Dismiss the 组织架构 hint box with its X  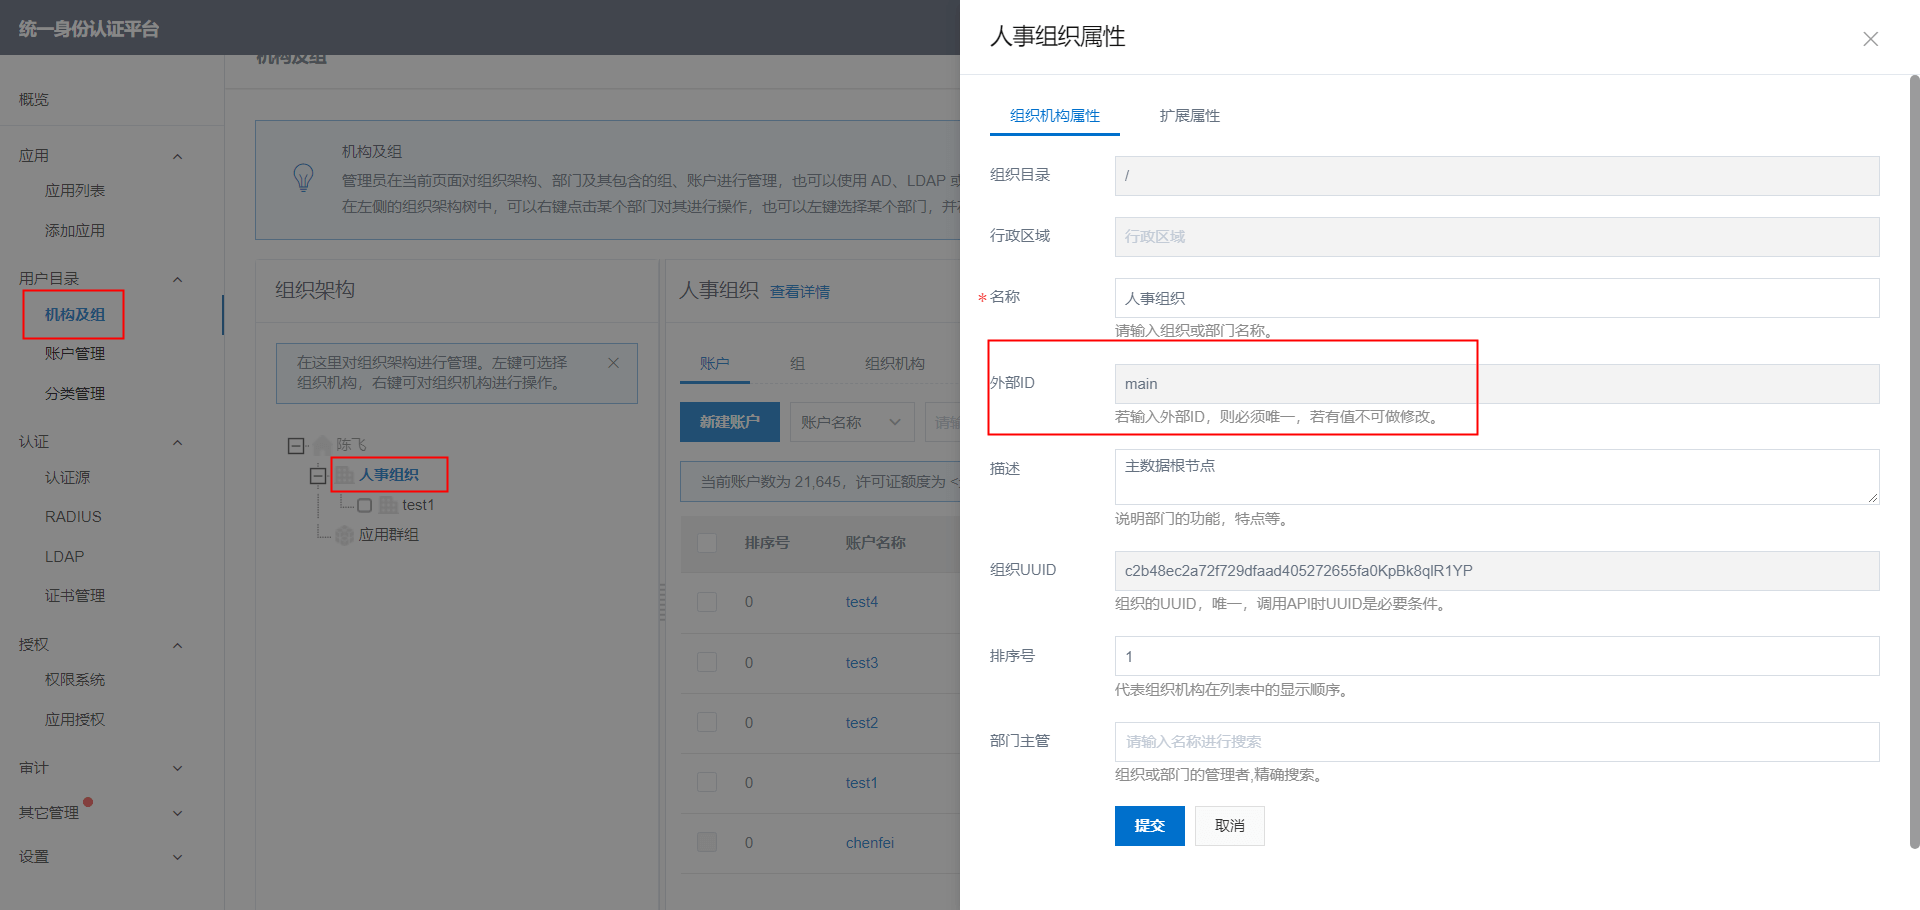(x=614, y=363)
